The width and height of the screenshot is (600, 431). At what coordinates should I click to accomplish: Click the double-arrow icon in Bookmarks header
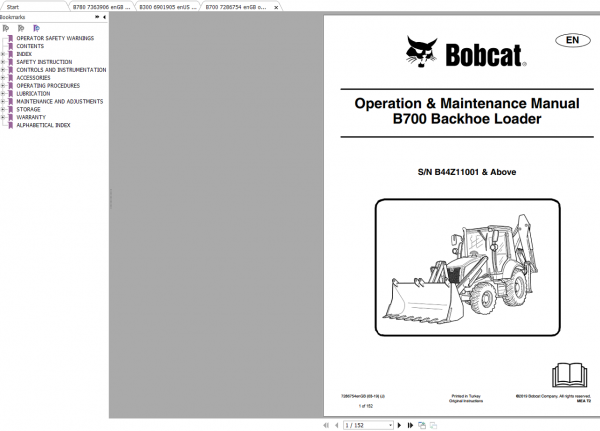click(x=97, y=17)
